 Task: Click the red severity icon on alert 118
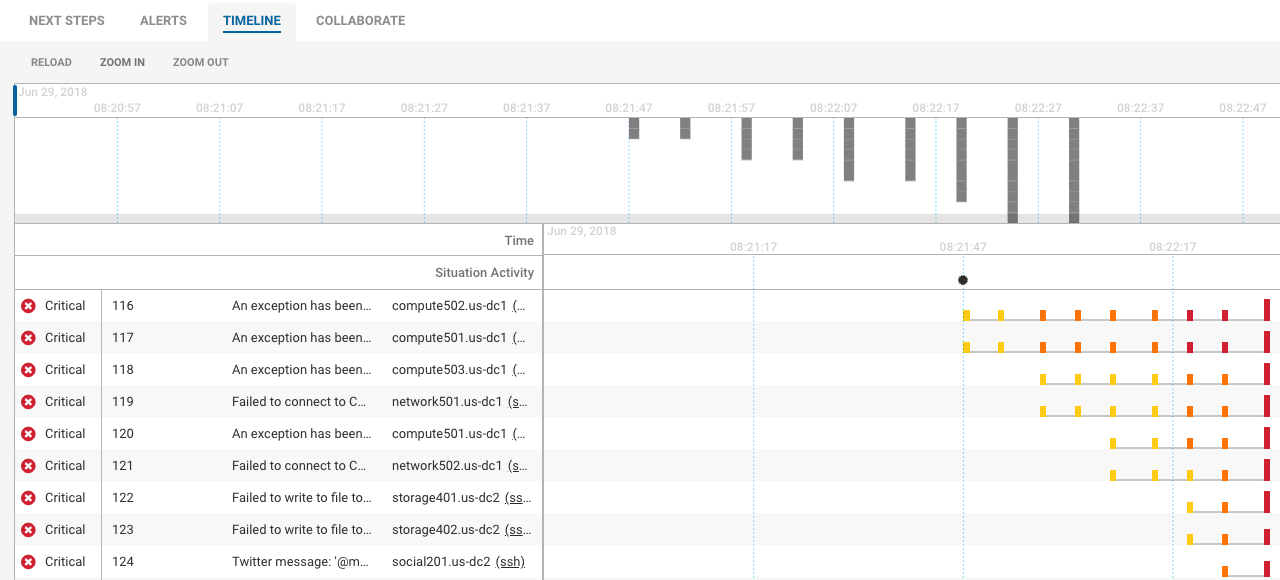click(x=28, y=370)
